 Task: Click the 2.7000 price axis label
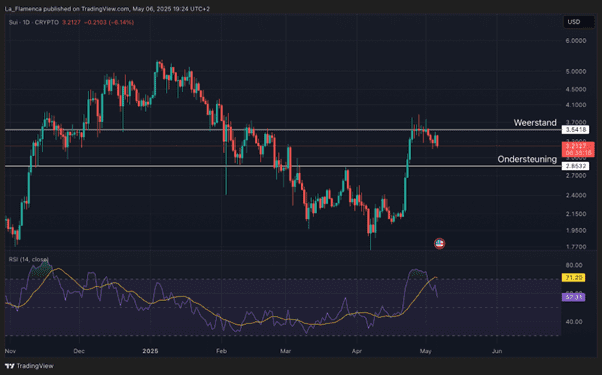coord(576,175)
